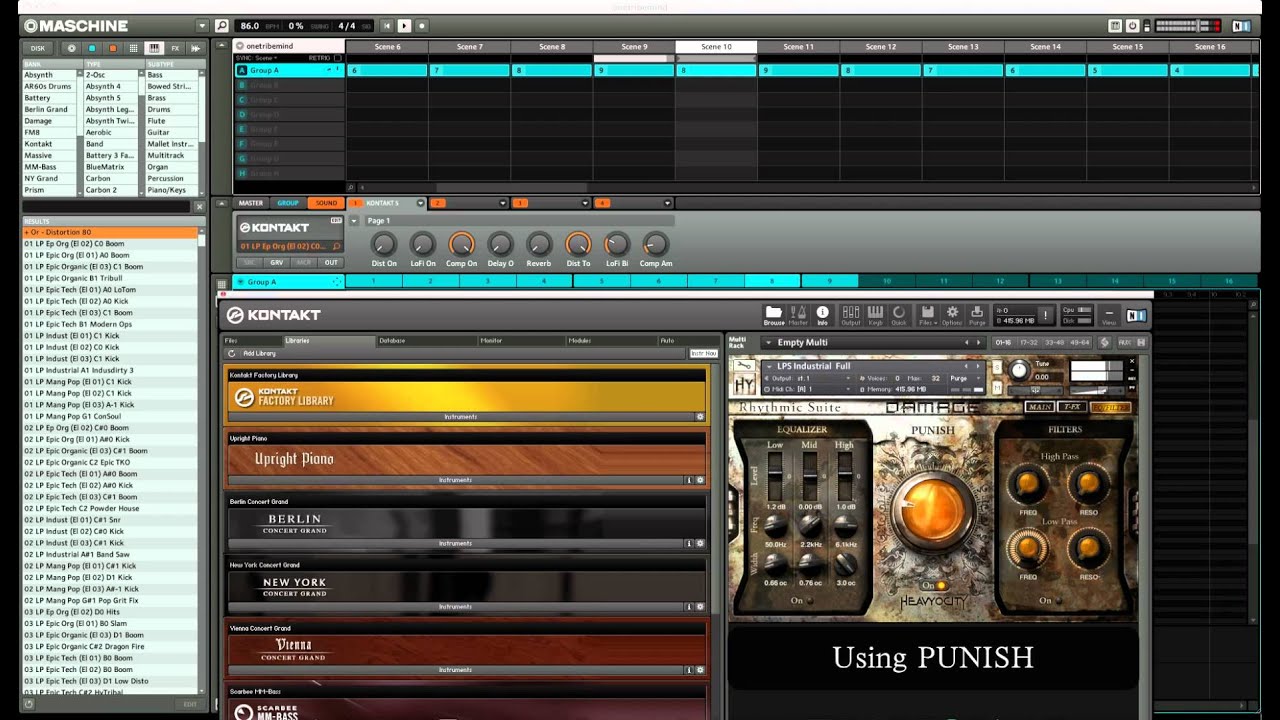Open module slot 3 dropdown arrow
The height and width of the screenshot is (720, 1280).
coord(585,203)
